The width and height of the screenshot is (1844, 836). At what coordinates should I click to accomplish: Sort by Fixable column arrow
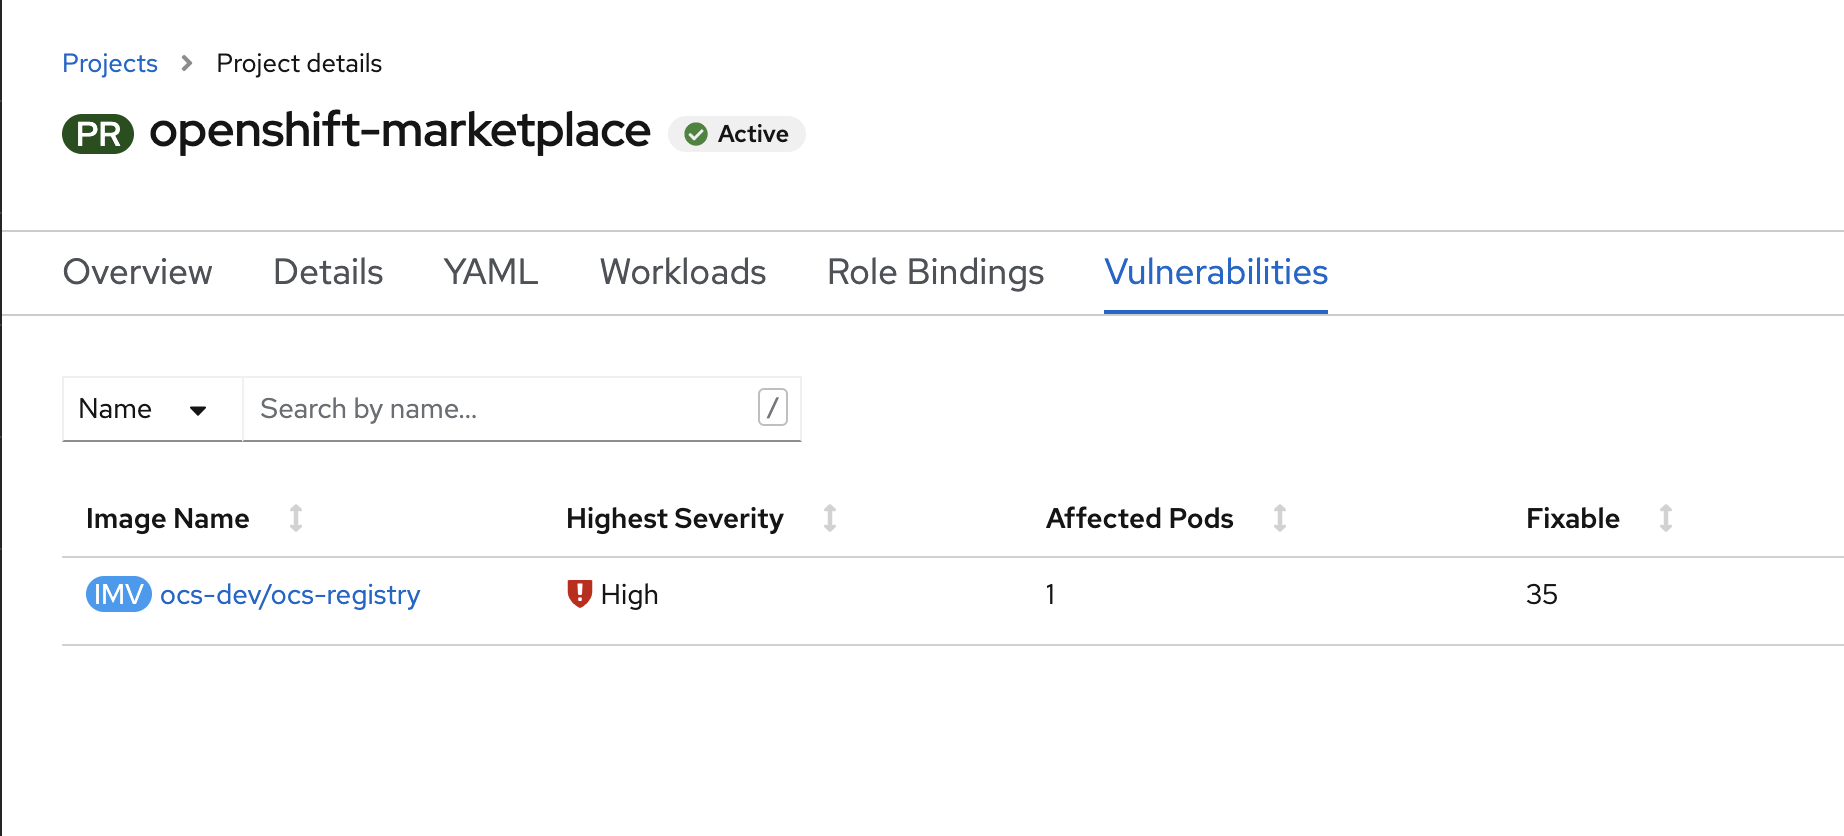pyautogui.click(x=1666, y=518)
